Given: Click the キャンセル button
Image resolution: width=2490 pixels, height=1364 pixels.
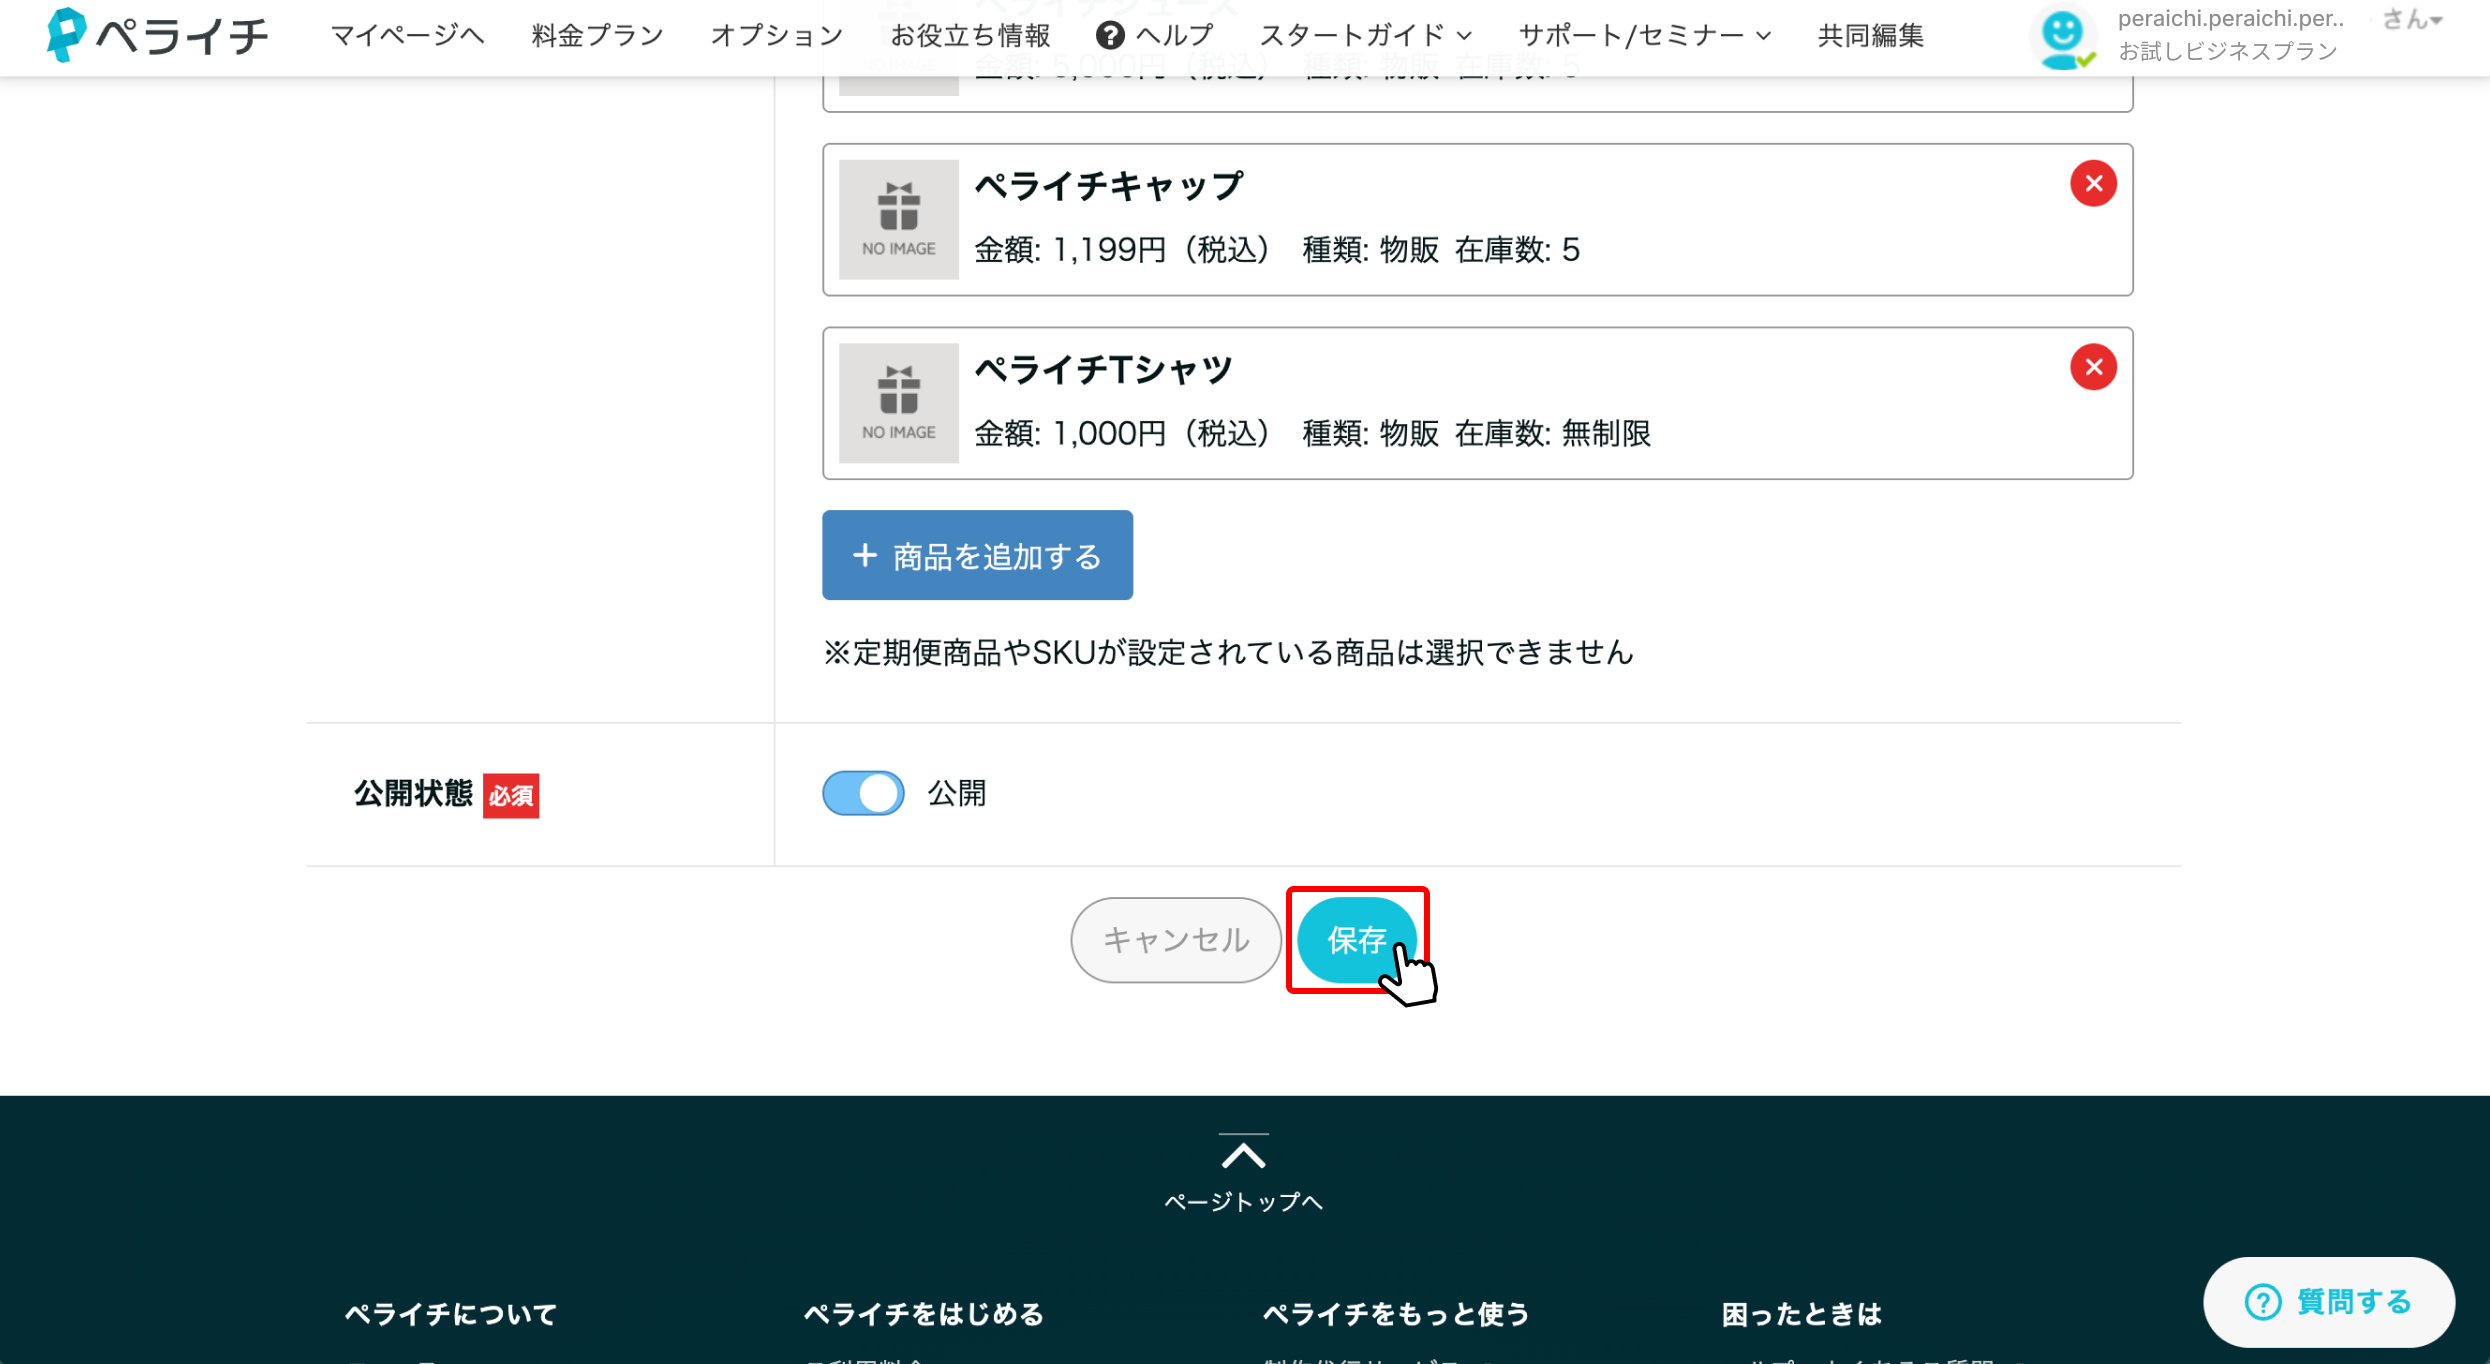Looking at the screenshot, I should [1175, 940].
